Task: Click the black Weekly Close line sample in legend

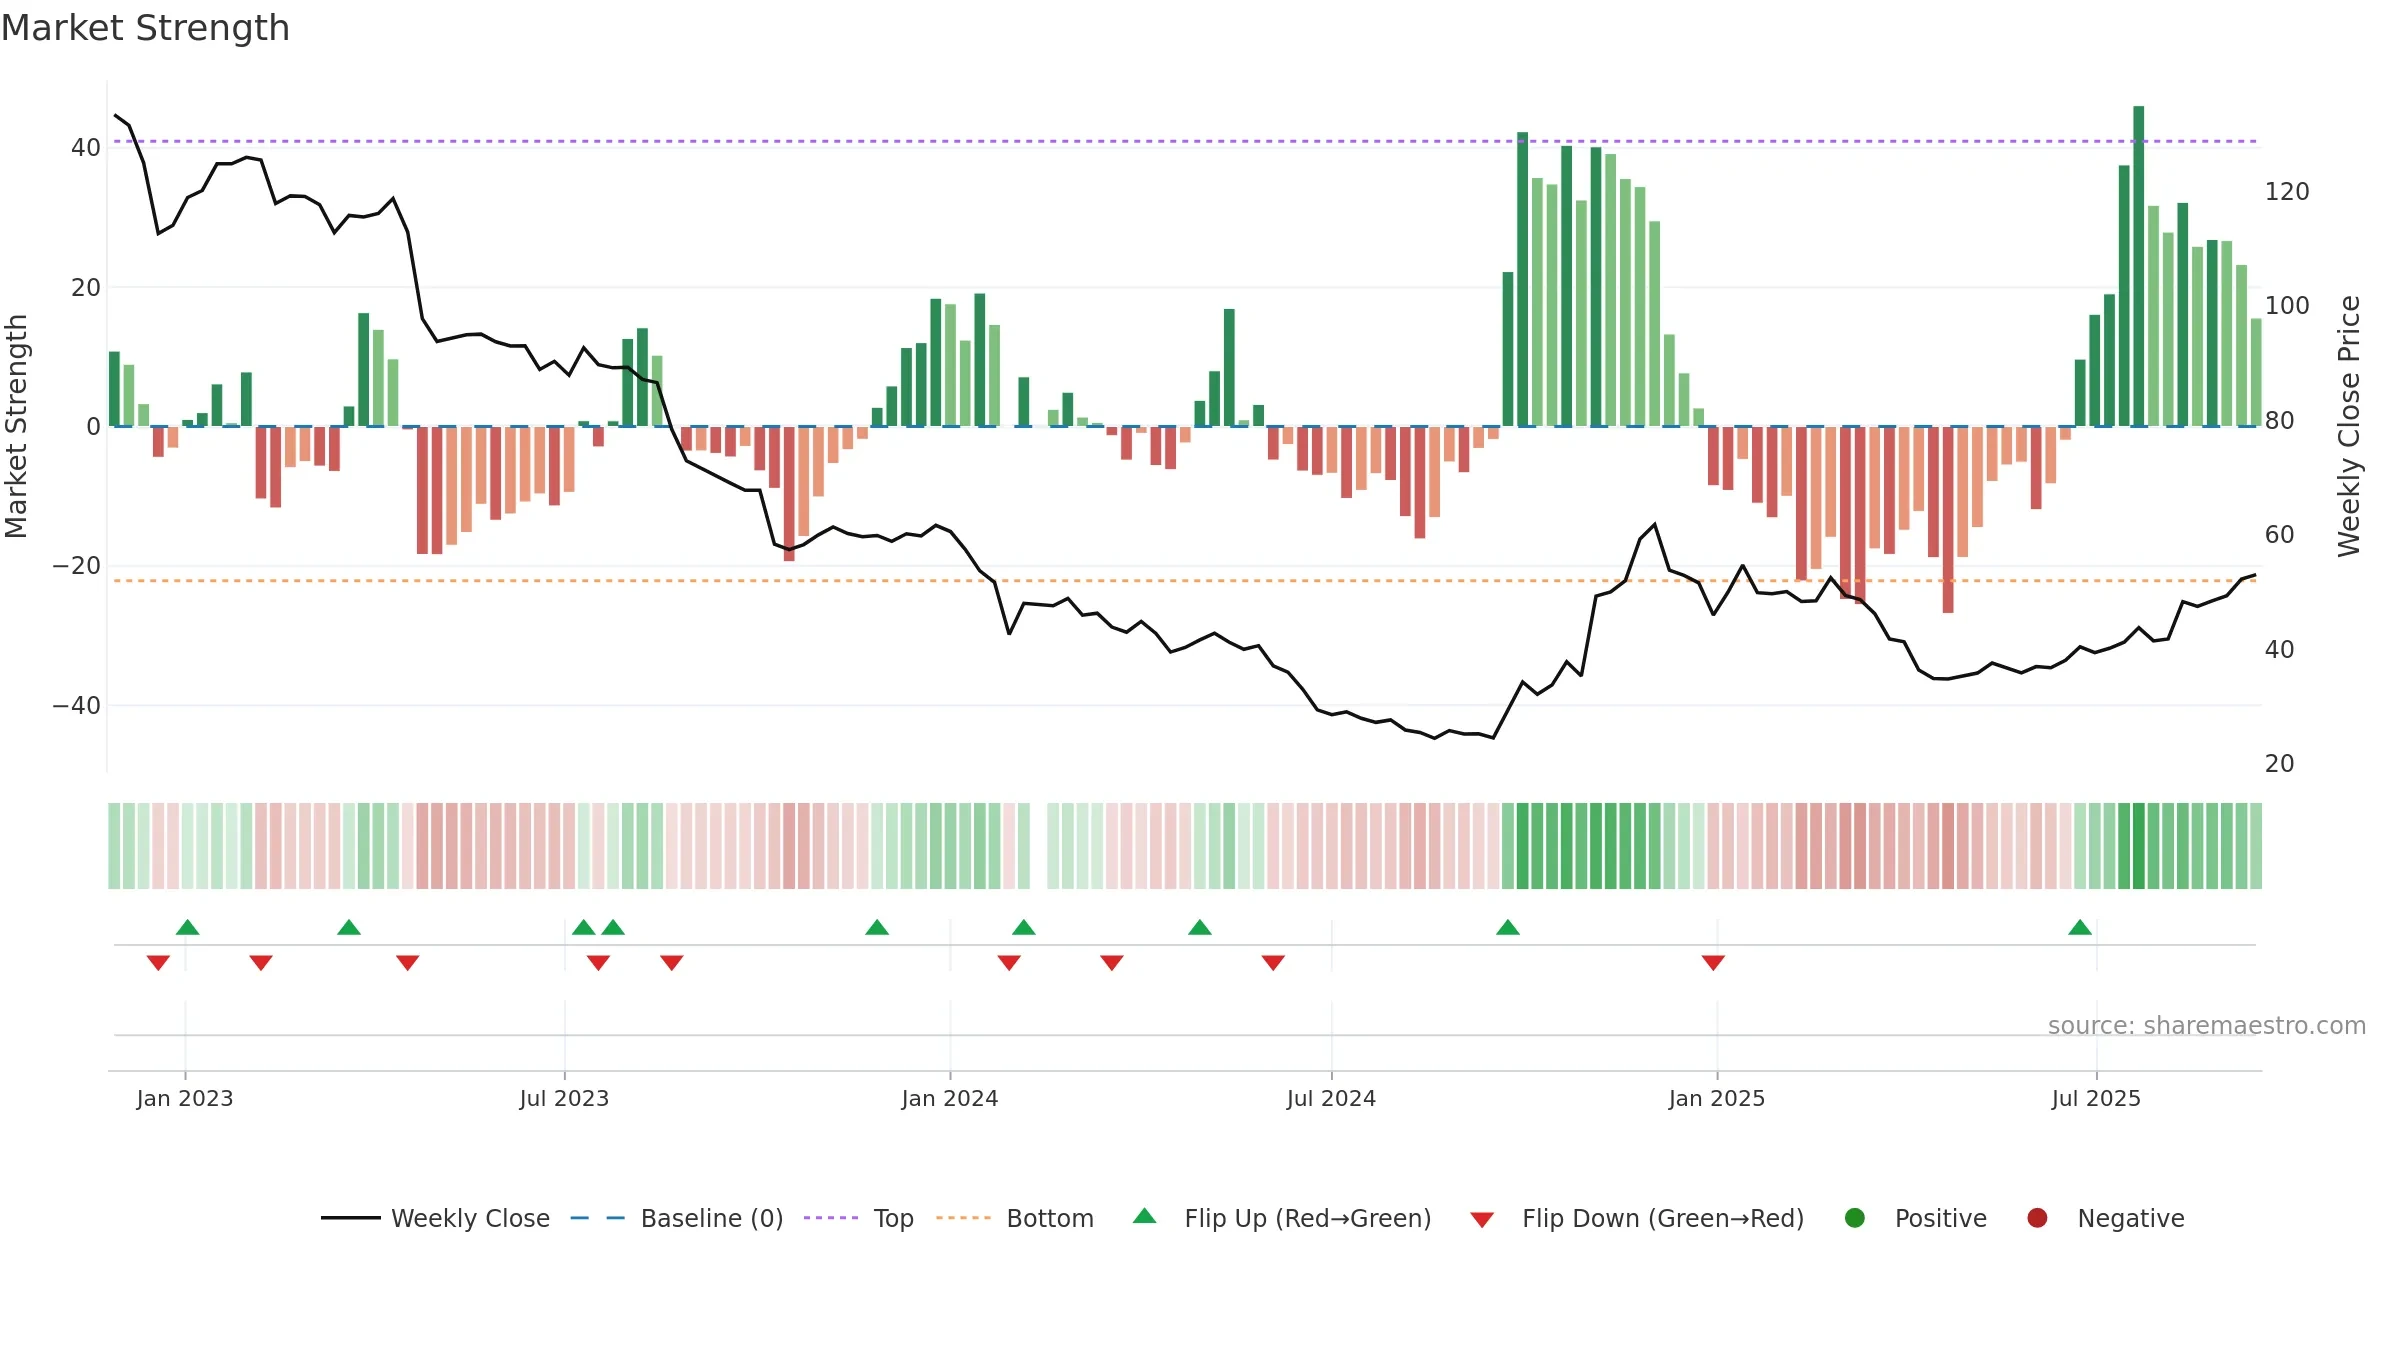Action: [x=351, y=1218]
